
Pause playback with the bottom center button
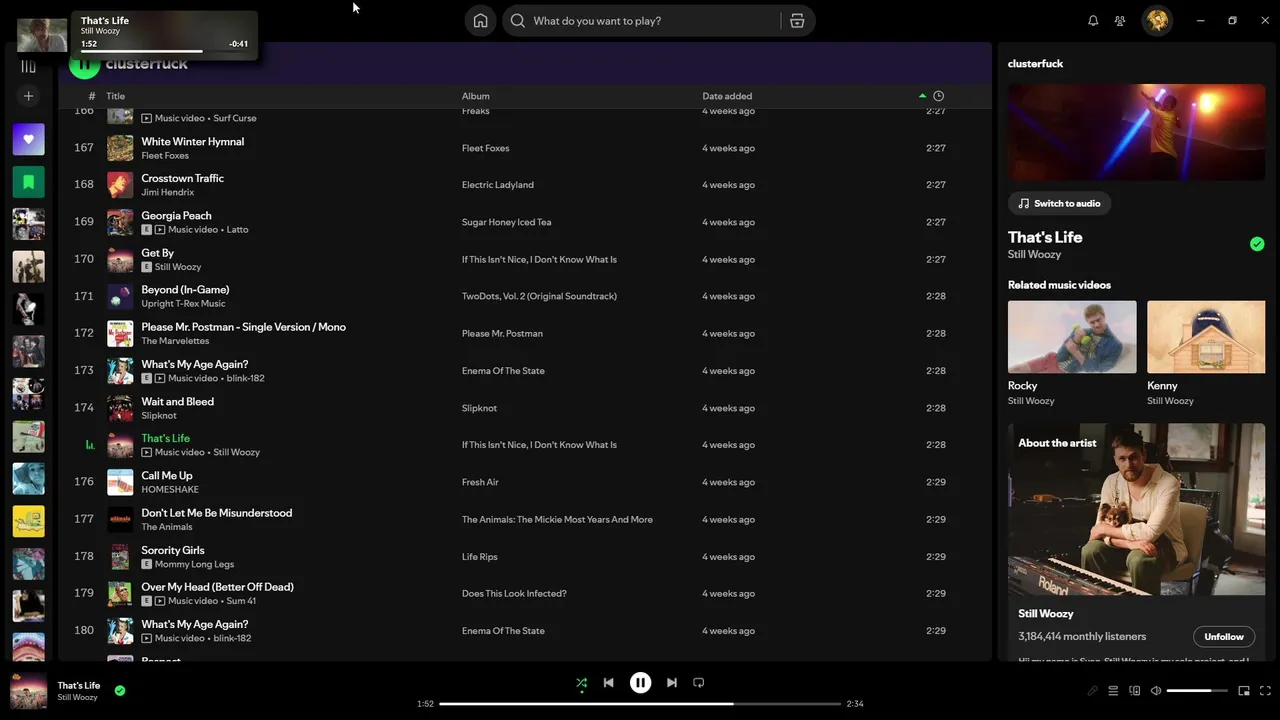point(640,683)
